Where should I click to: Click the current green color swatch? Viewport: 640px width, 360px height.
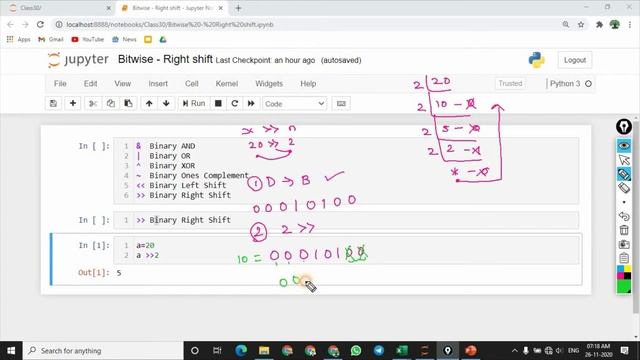tap(624, 287)
